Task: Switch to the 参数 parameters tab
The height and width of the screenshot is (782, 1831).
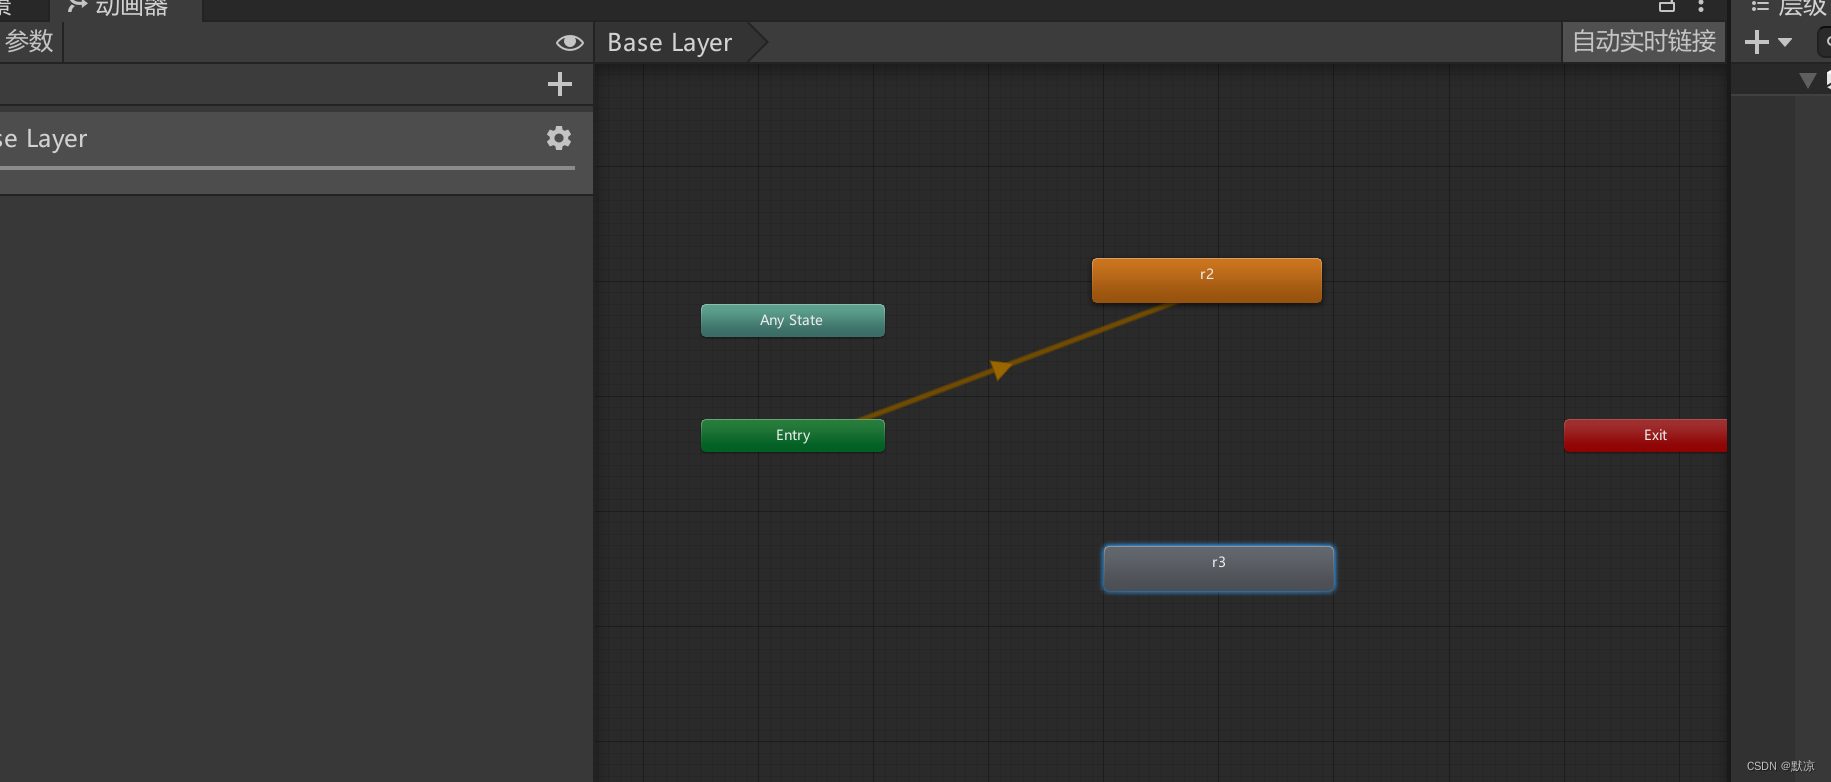Action: (x=30, y=41)
